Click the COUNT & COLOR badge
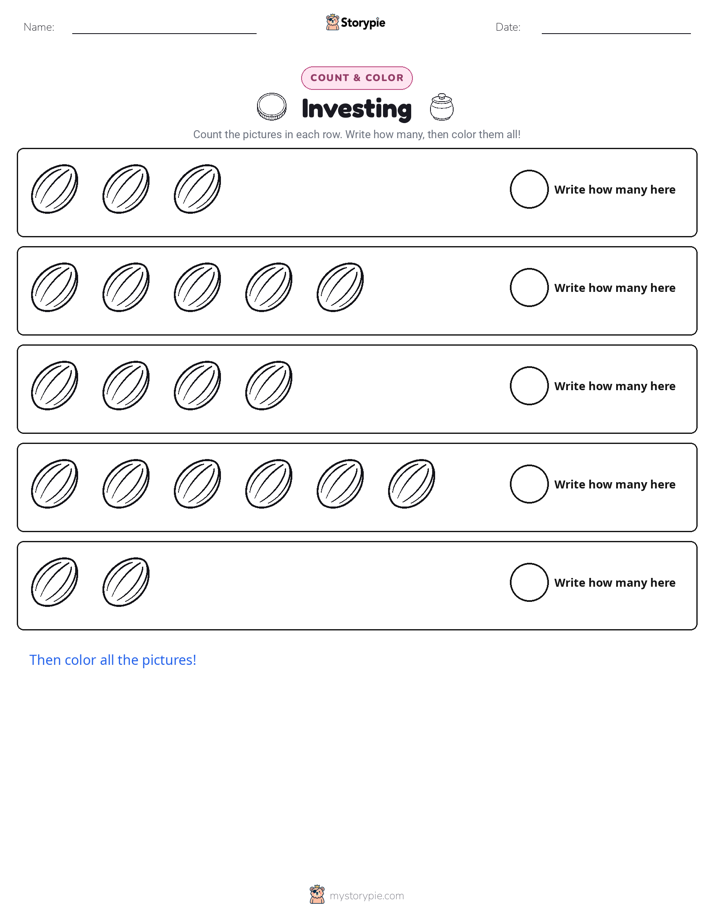 (357, 78)
